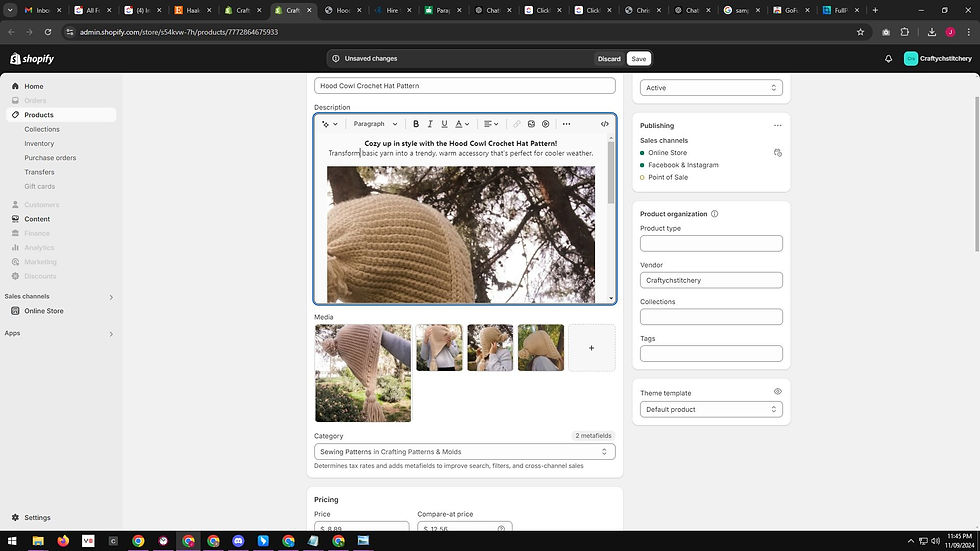Show Product organization info tooltip

coord(714,214)
